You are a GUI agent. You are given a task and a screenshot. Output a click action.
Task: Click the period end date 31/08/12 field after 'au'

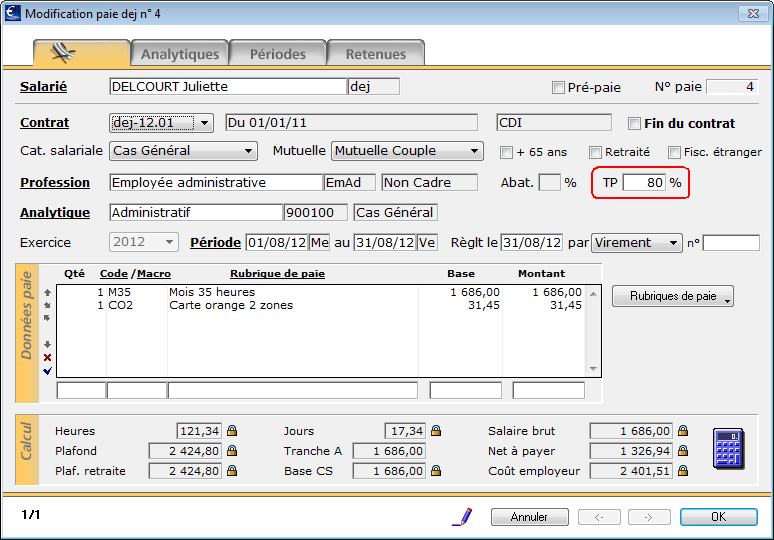pos(385,242)
